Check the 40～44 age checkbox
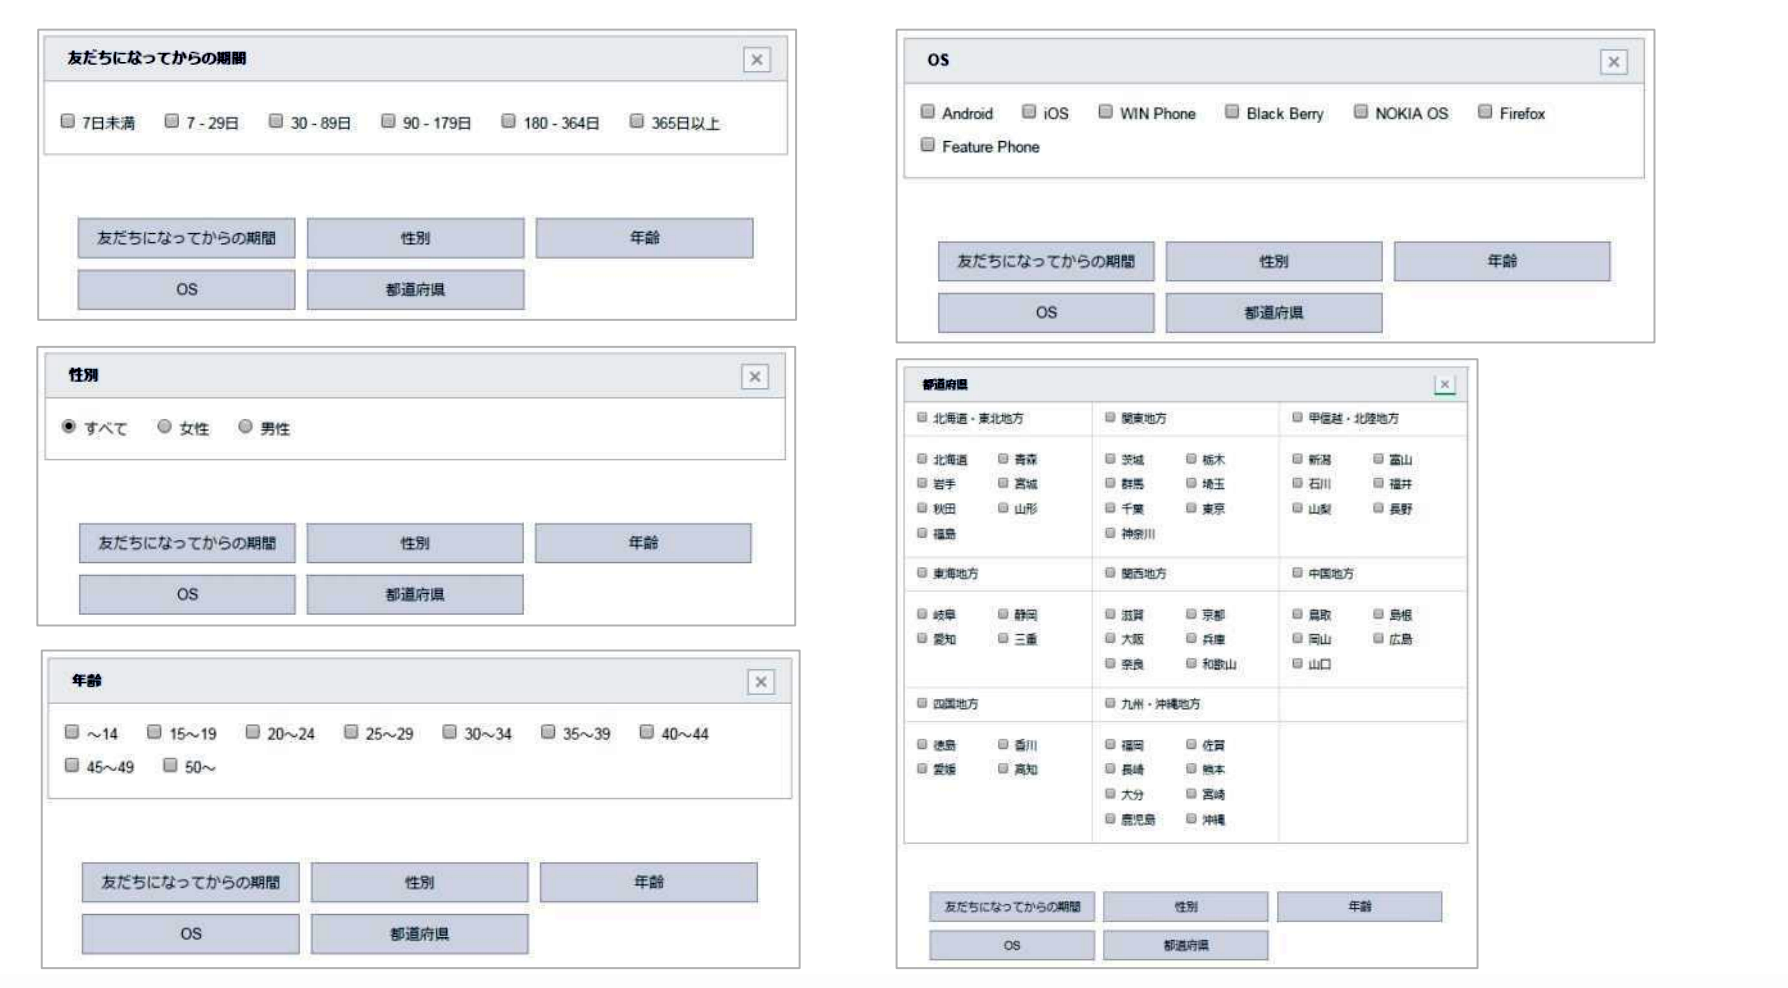The width and height of the screenshot is (1788, 988). point(647,732)
